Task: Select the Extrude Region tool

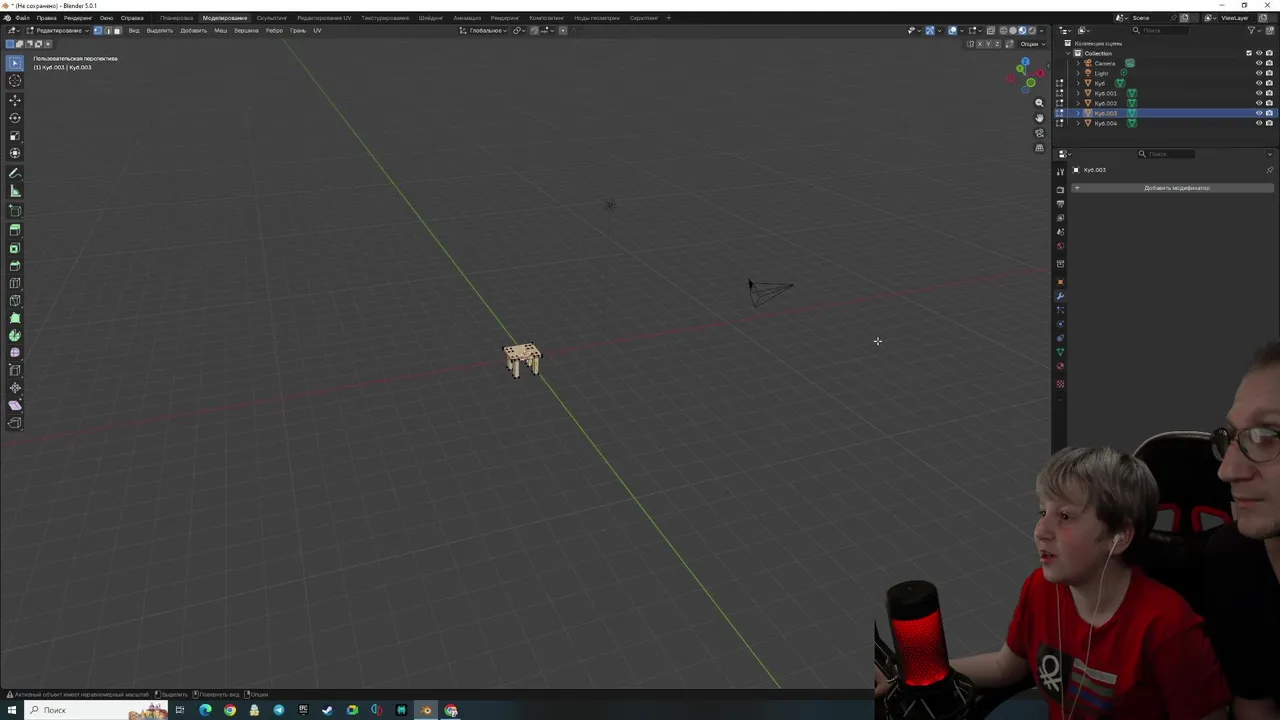Action: click(x=15, y=230)
